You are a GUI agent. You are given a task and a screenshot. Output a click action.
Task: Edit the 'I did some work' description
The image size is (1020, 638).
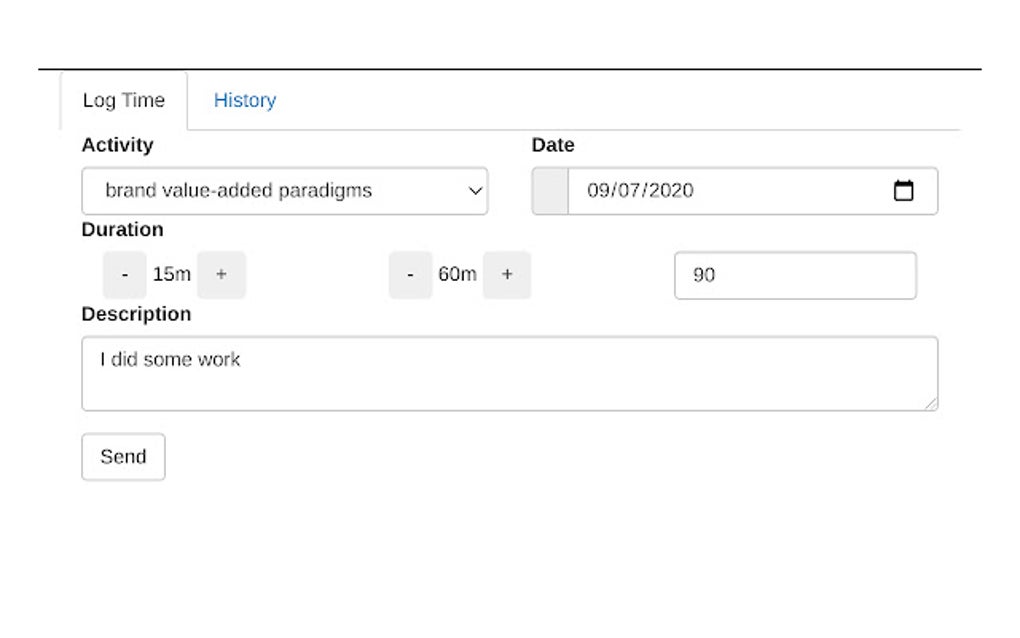(509, 370)
